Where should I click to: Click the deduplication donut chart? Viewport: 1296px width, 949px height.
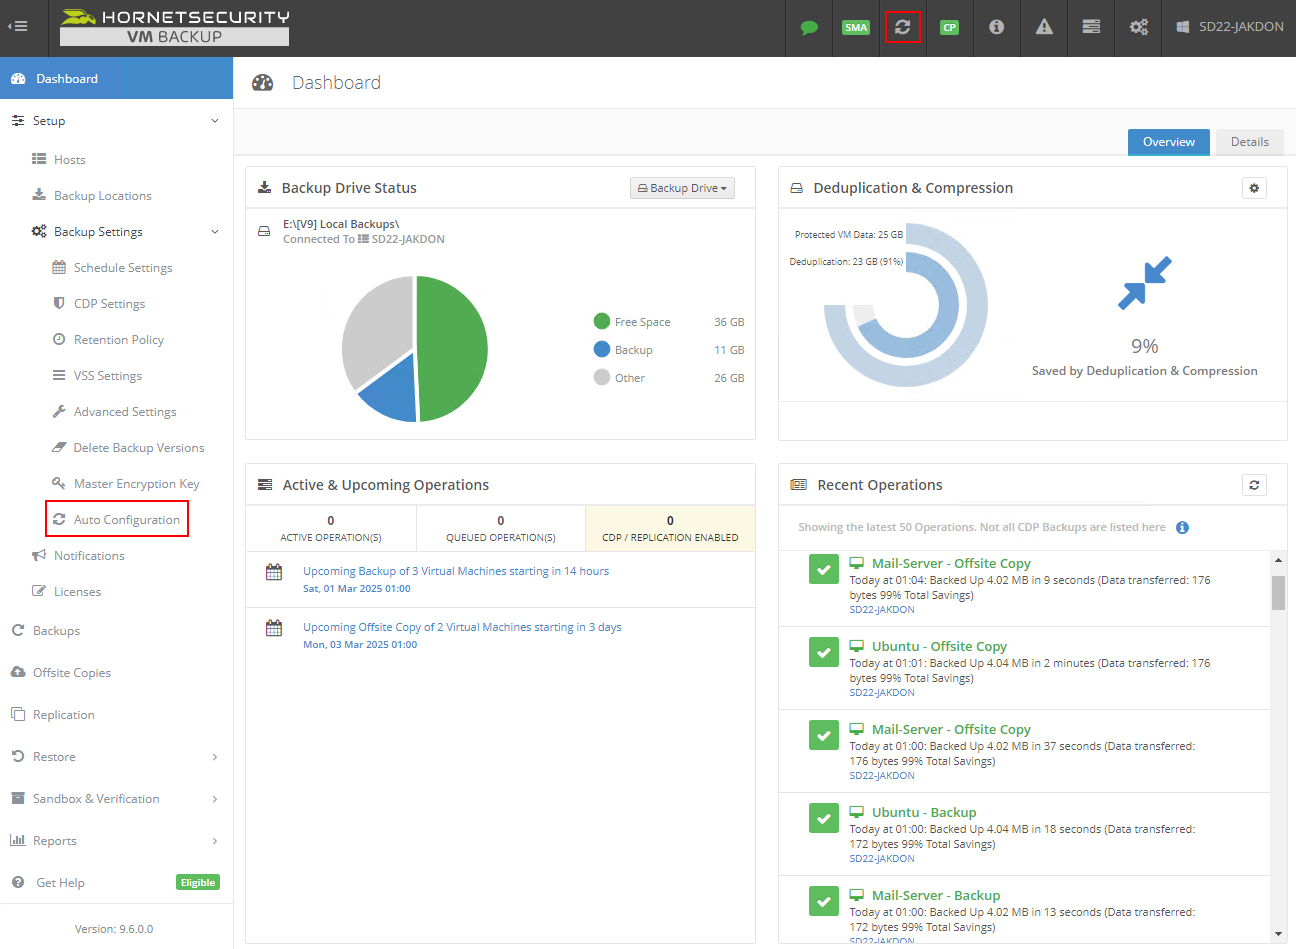(906, 305)
